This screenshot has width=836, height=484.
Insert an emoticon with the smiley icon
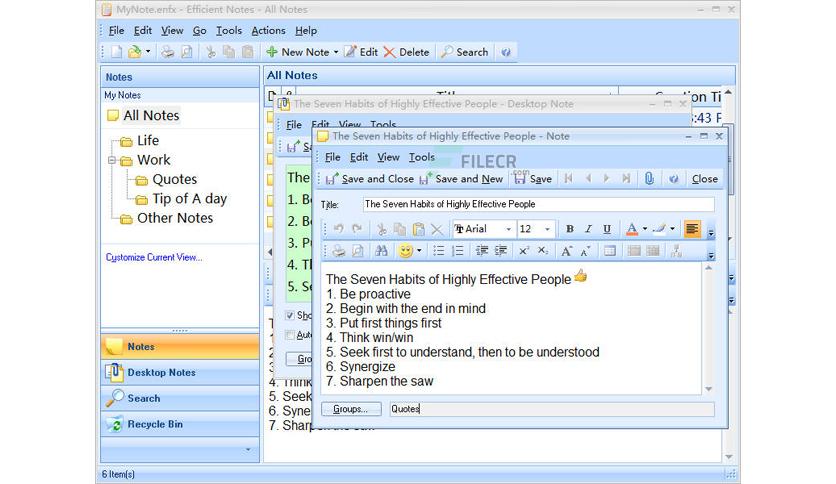(x=406, y=251)
